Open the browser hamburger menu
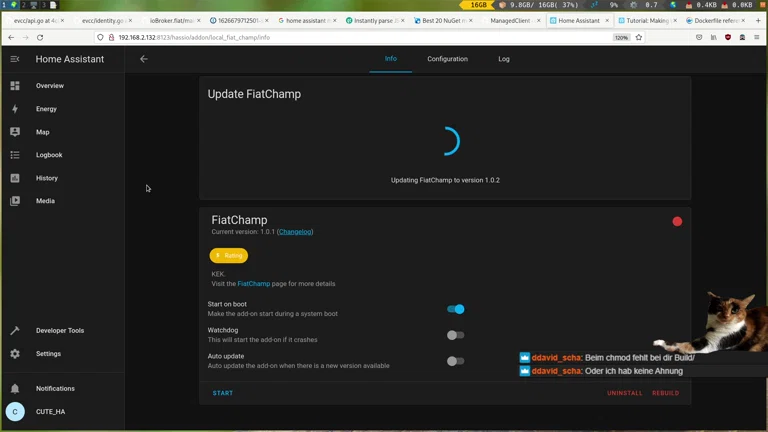Image resolution: width=768 pixels, height=432 pixels. [757, 37]
